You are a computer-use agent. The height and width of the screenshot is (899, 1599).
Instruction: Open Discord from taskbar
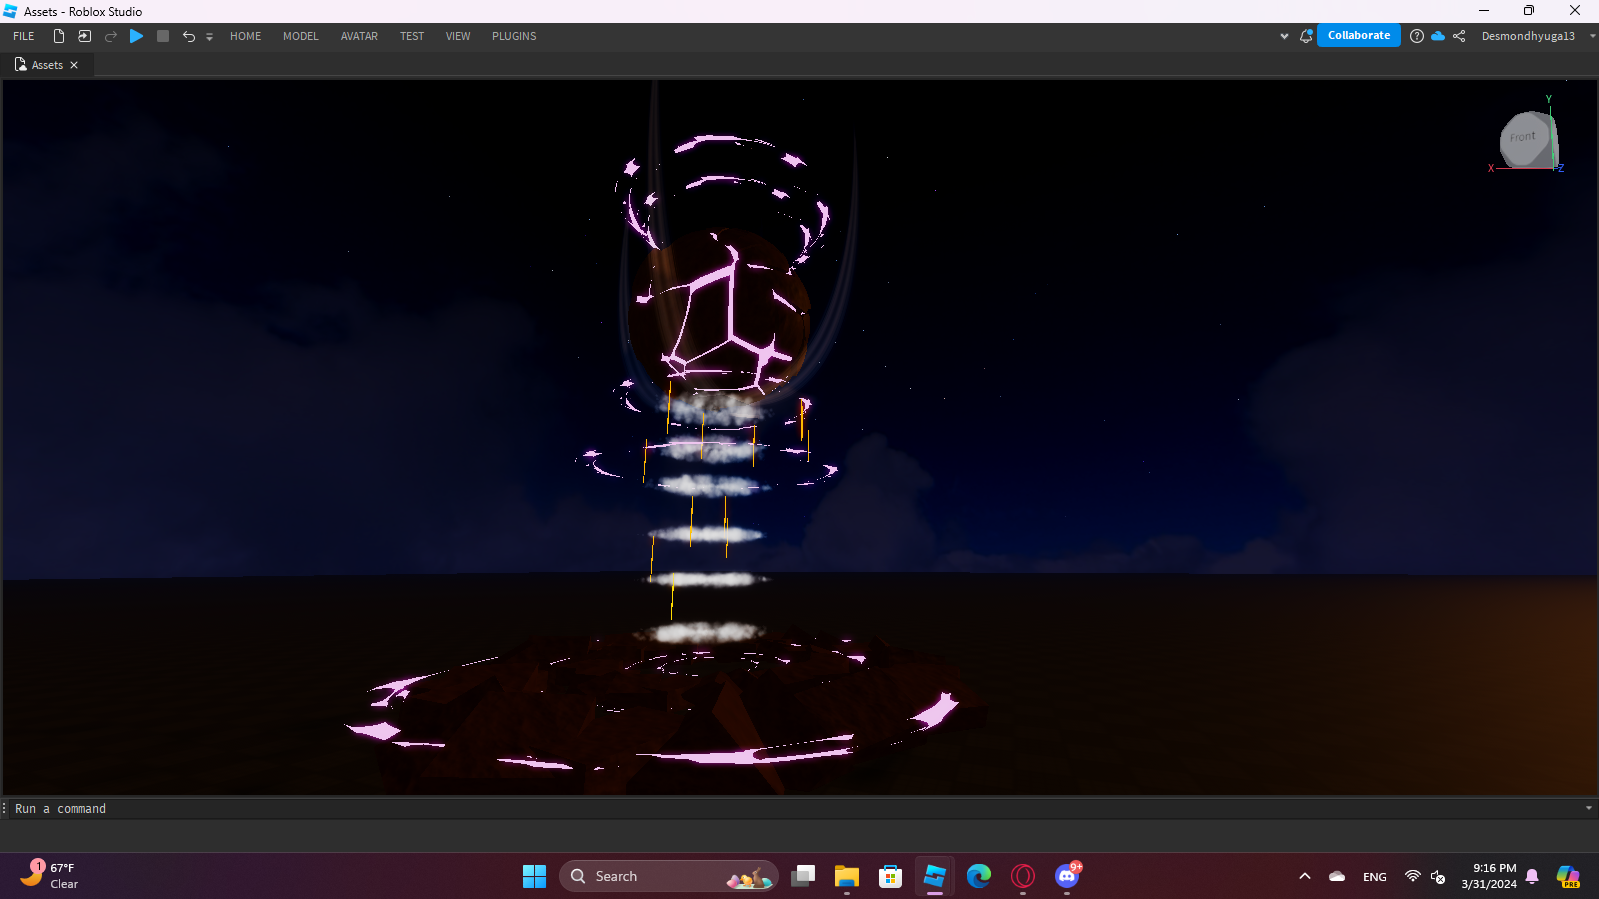1067,876
